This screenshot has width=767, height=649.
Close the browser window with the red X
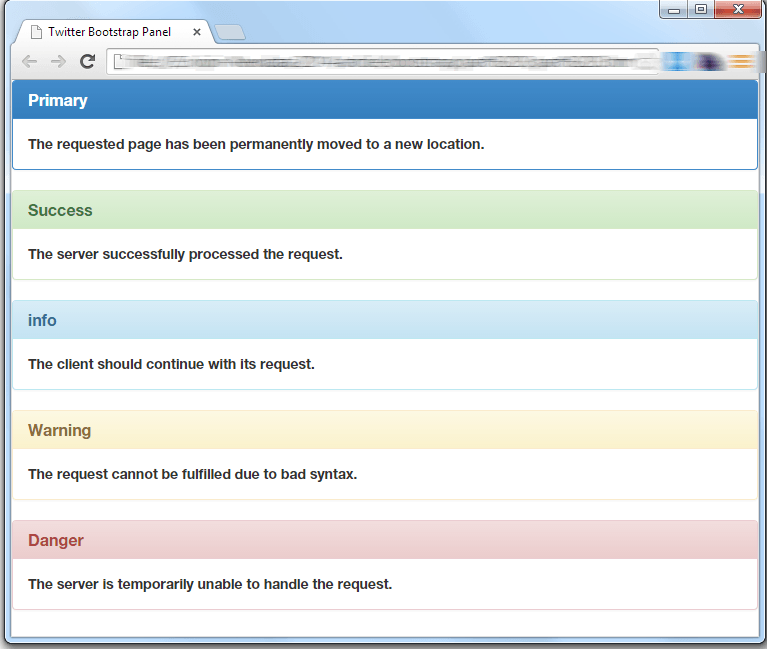(738, 9)
